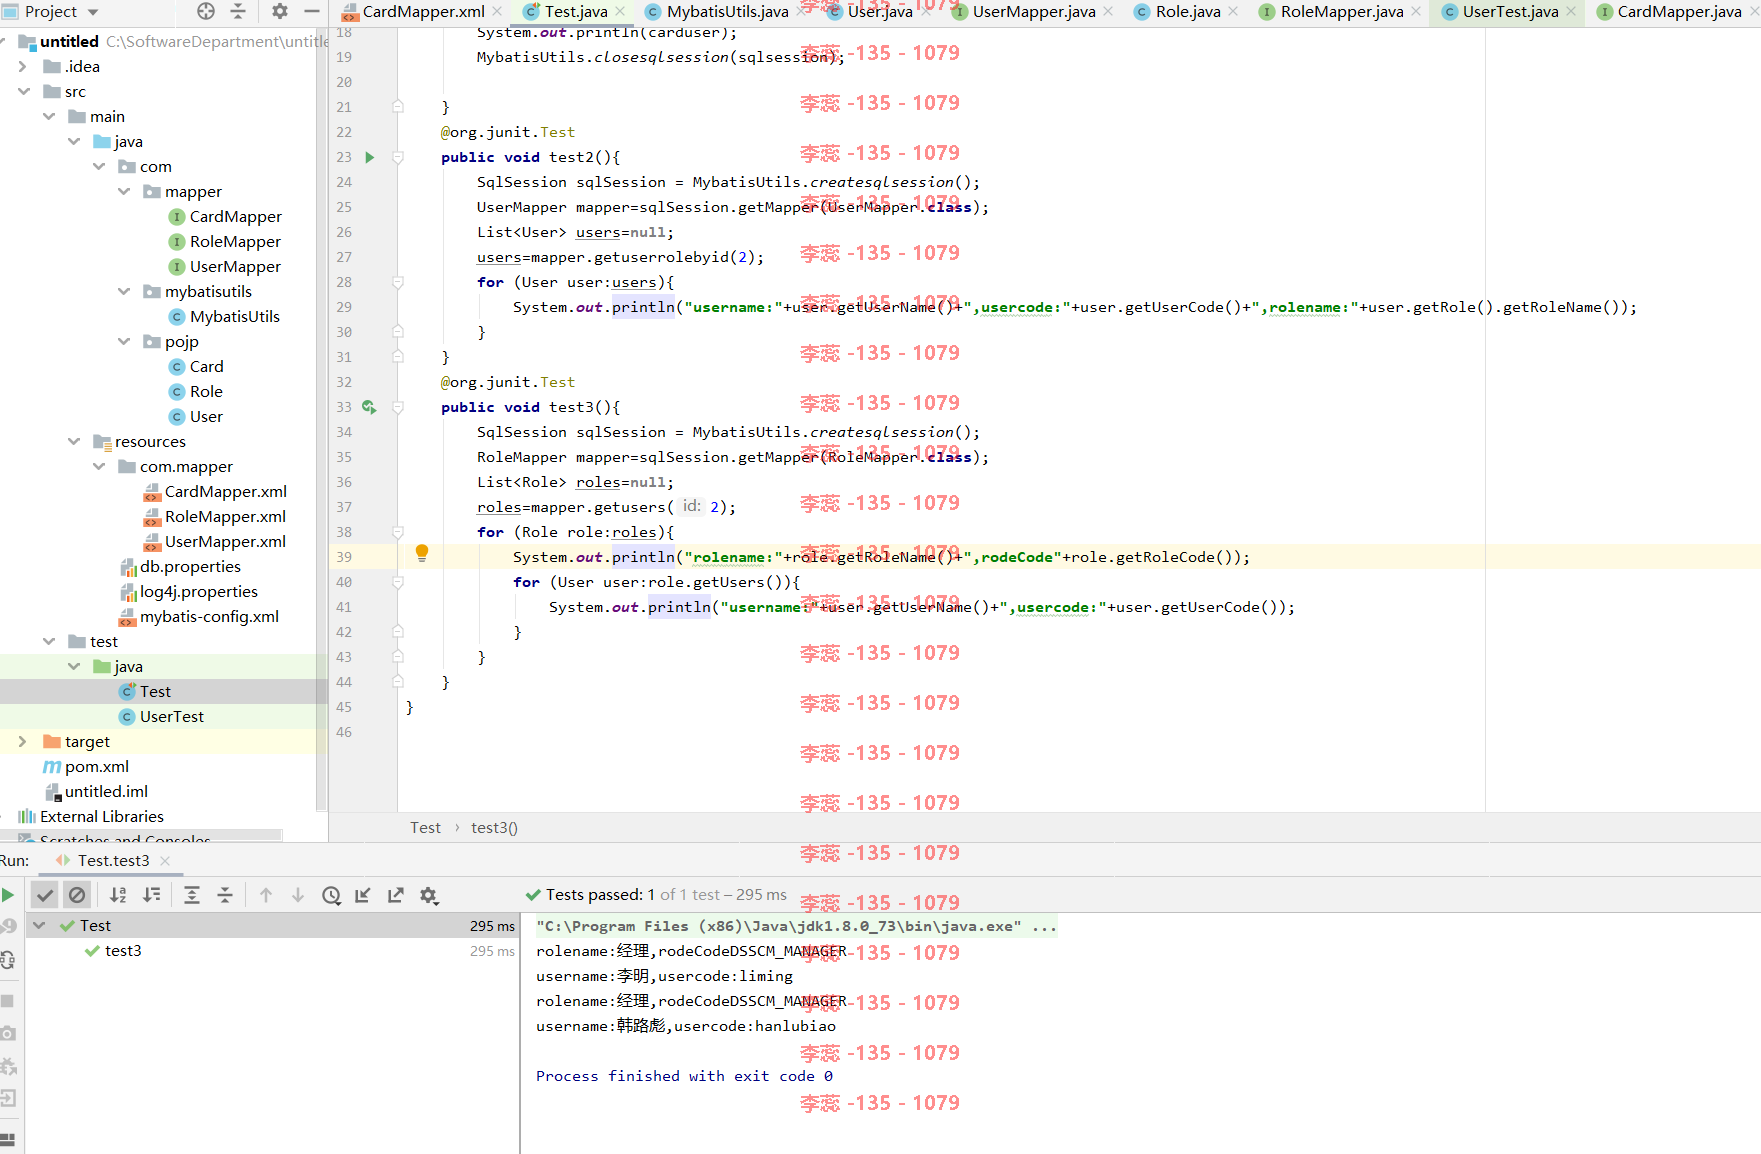1761x1154 pixels.
Task: Collapse the pojp package
Action: [x=124, y=341]
